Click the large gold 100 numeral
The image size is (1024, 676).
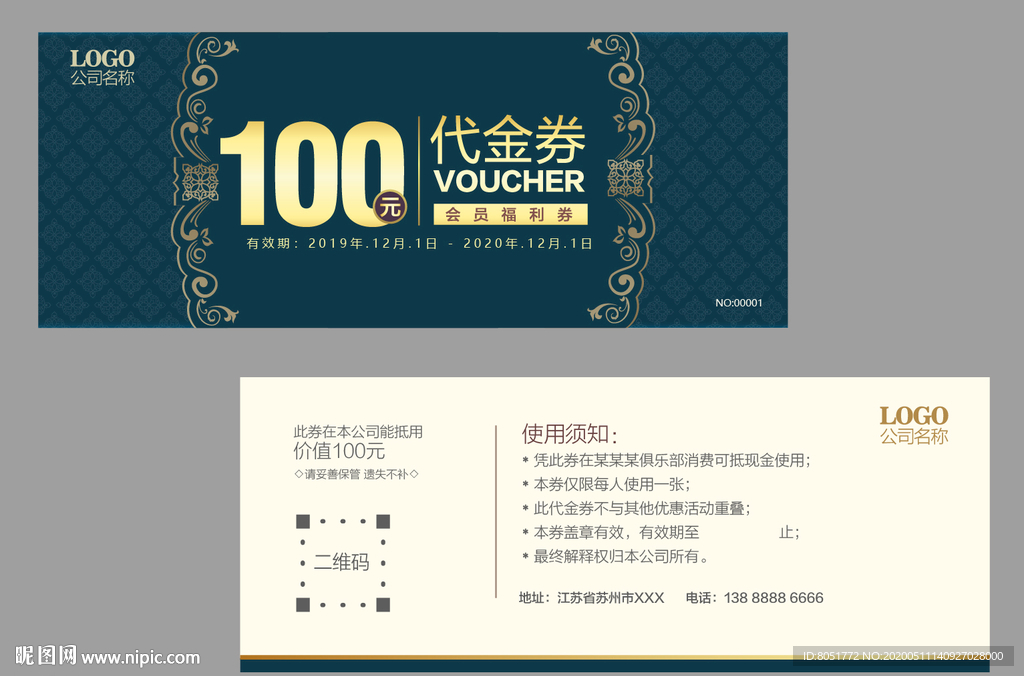point(311,173)
